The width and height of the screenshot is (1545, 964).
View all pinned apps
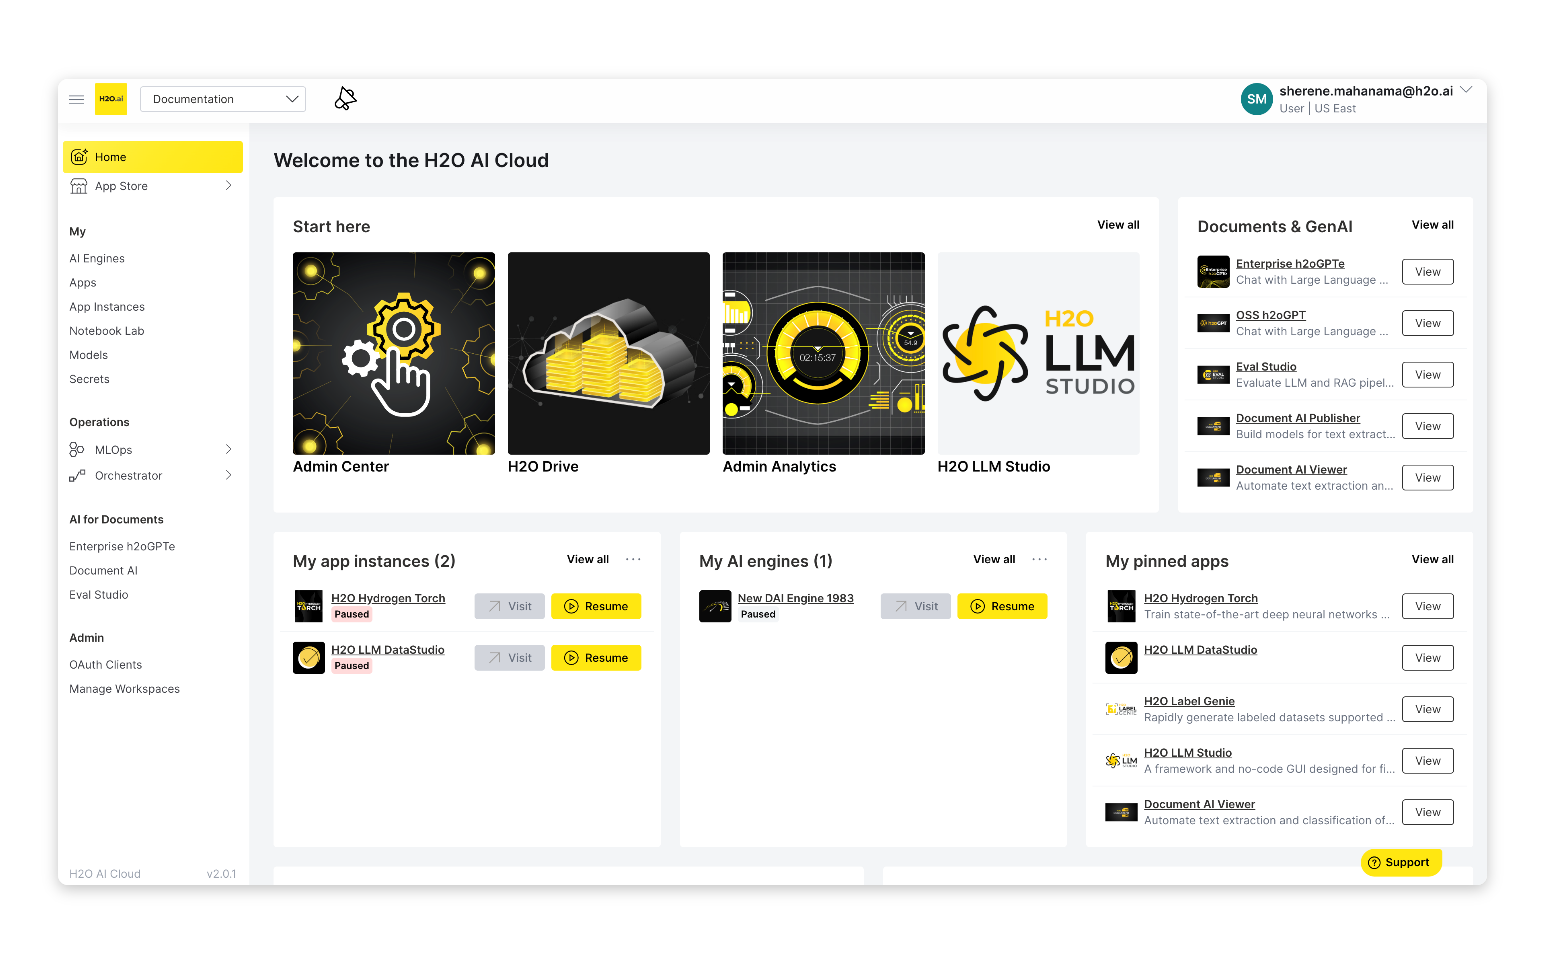click(1432, 559)
